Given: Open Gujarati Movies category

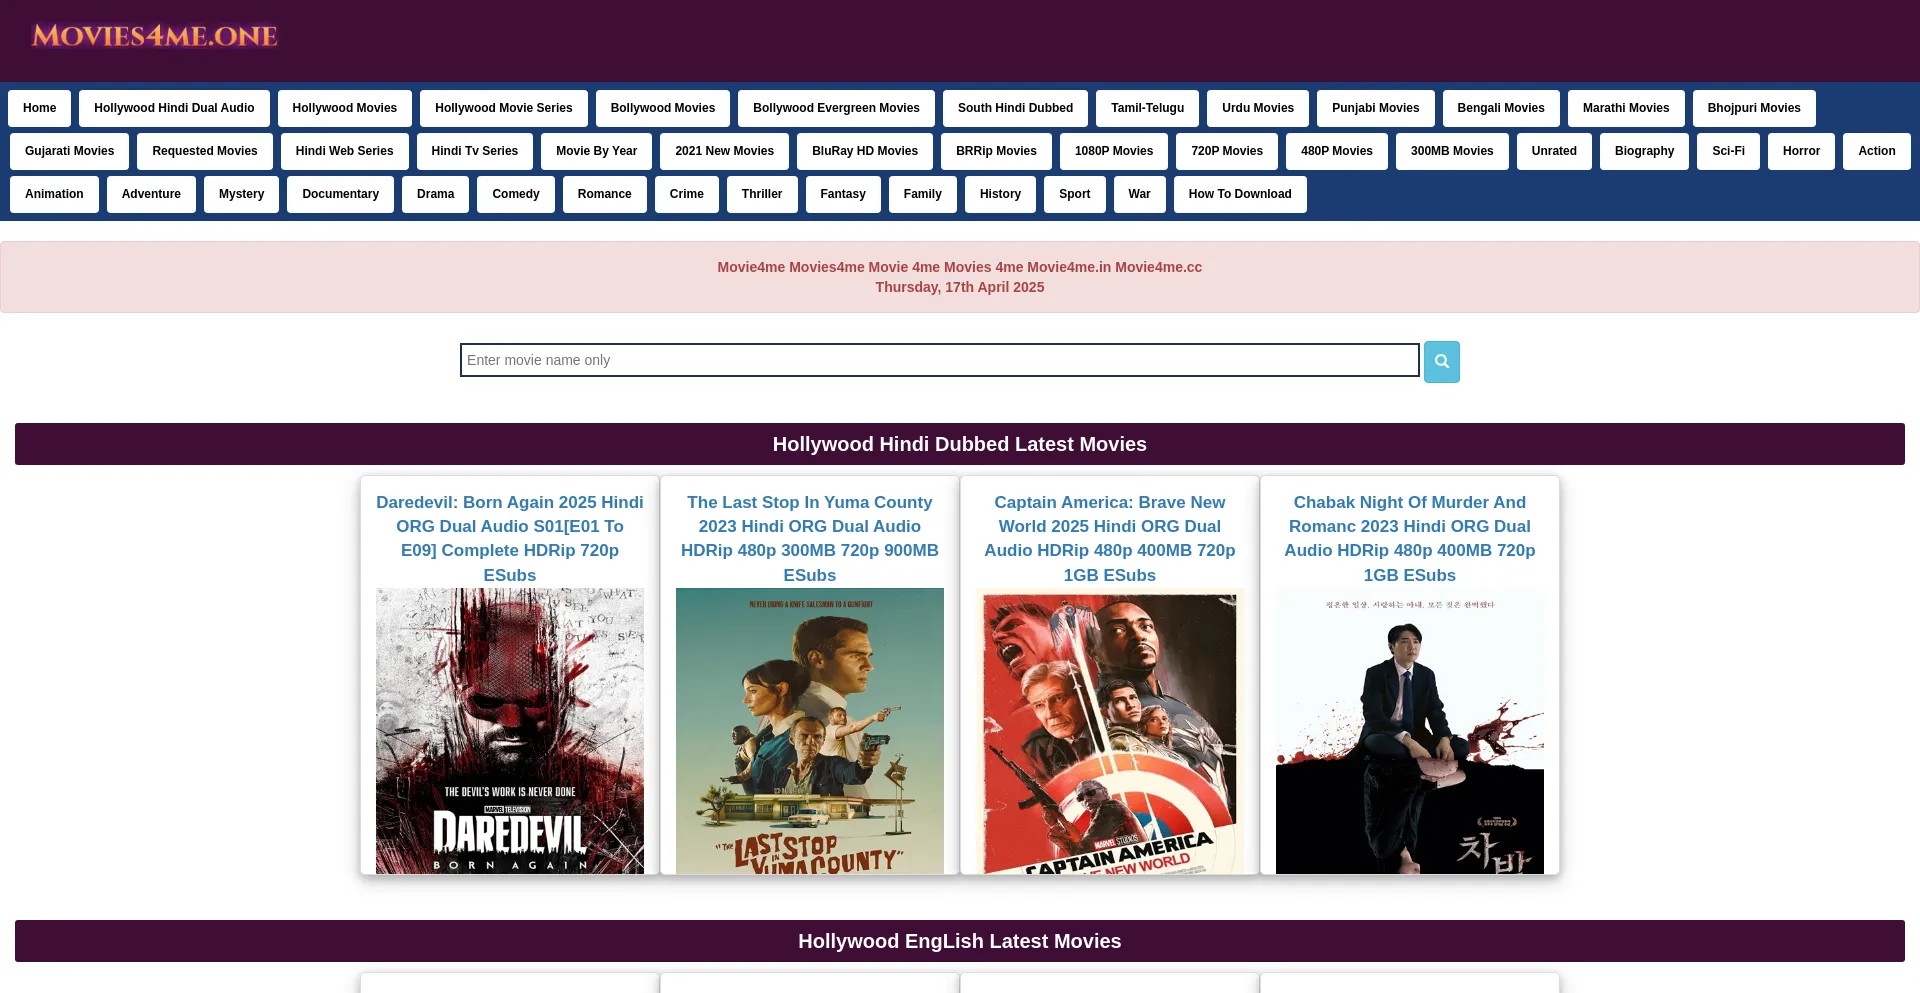Looking at the screenshot, I should pos(69,151).
